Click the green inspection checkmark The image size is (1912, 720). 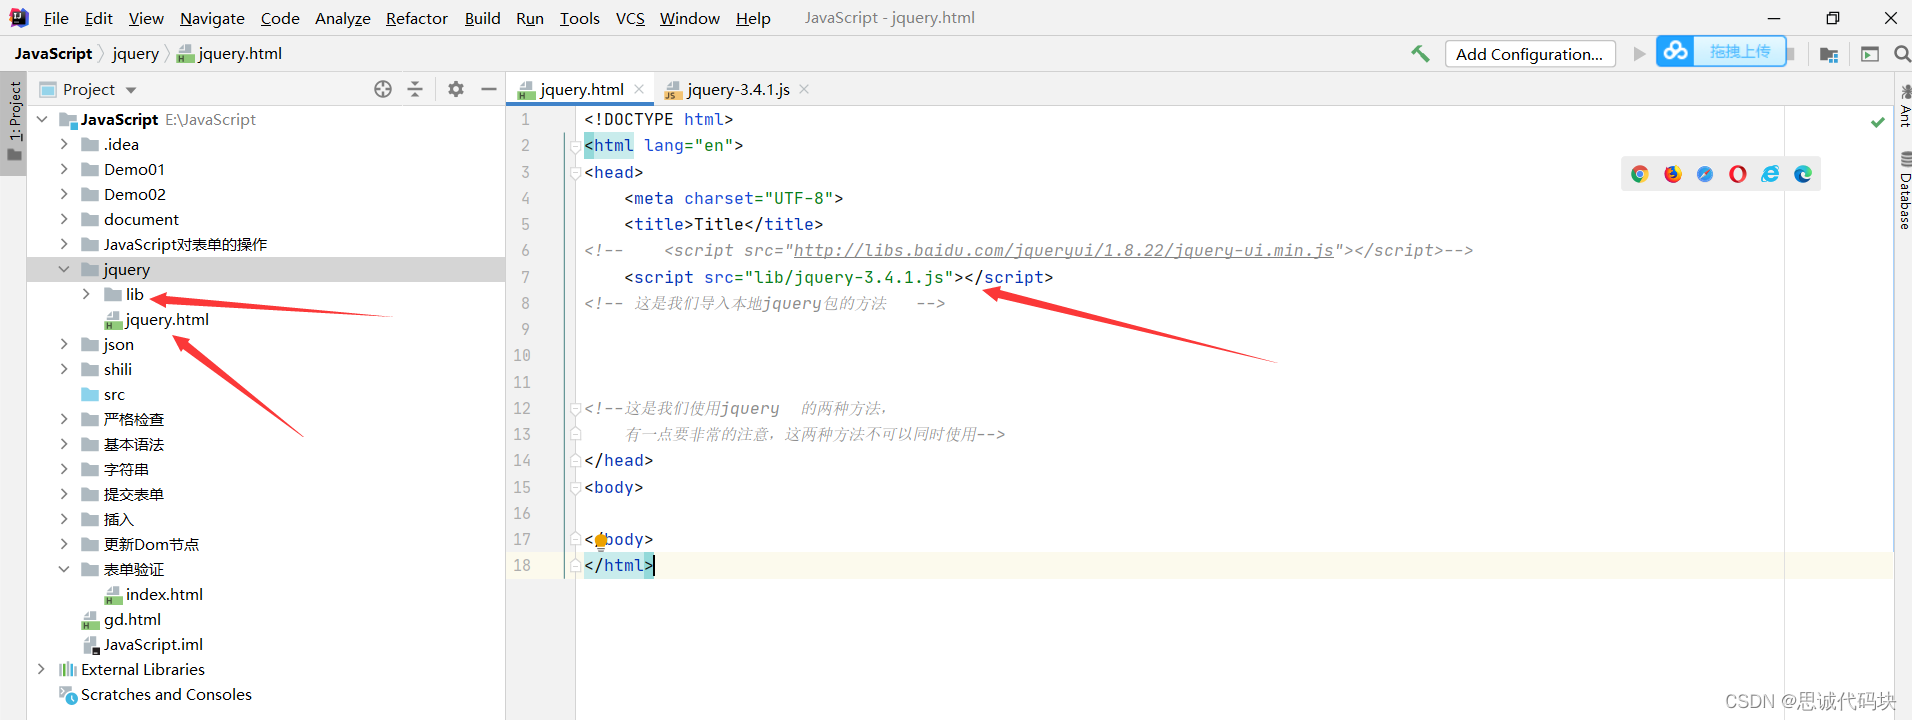(1878, 122)
